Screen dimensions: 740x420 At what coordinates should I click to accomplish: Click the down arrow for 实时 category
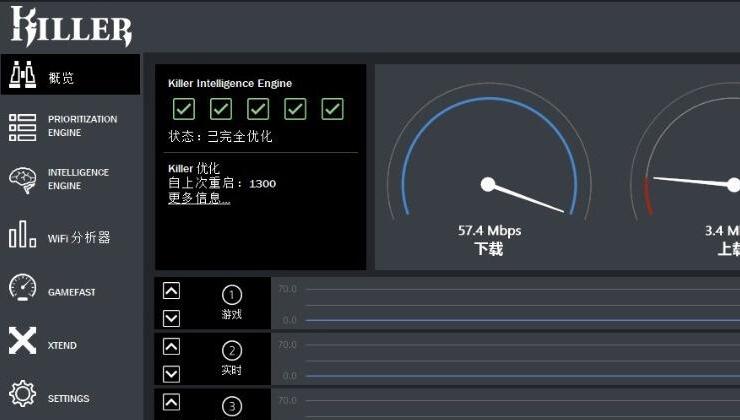click(171, 373)
